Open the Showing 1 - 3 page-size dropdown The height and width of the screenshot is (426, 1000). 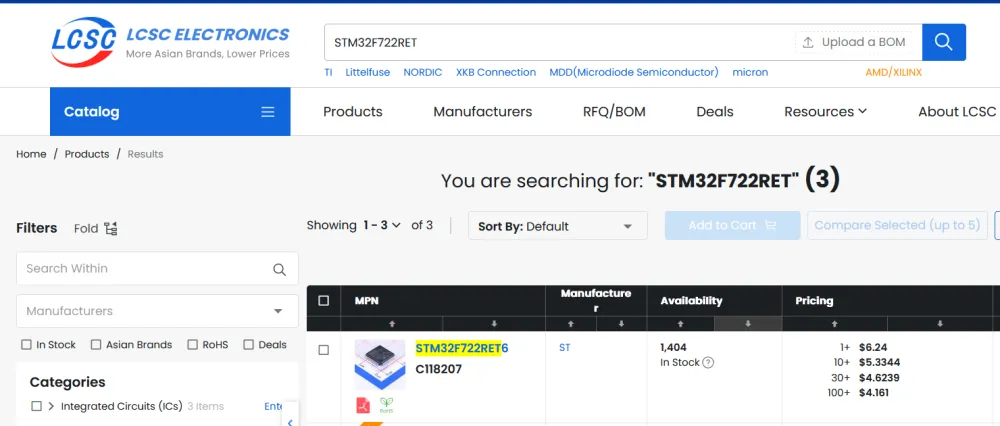(382, 225)
